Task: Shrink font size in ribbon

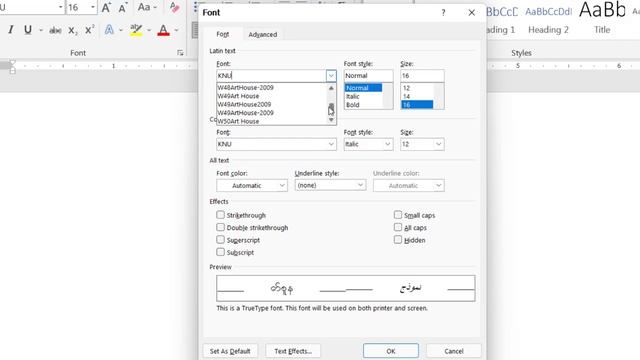Action: coord(123,7)
